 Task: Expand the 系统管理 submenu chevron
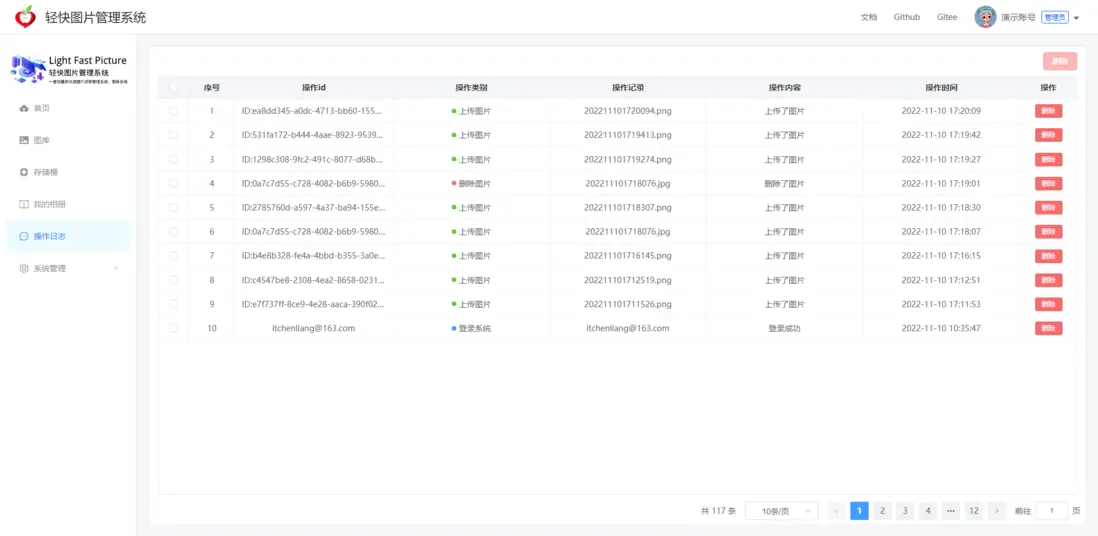(116, 268)
